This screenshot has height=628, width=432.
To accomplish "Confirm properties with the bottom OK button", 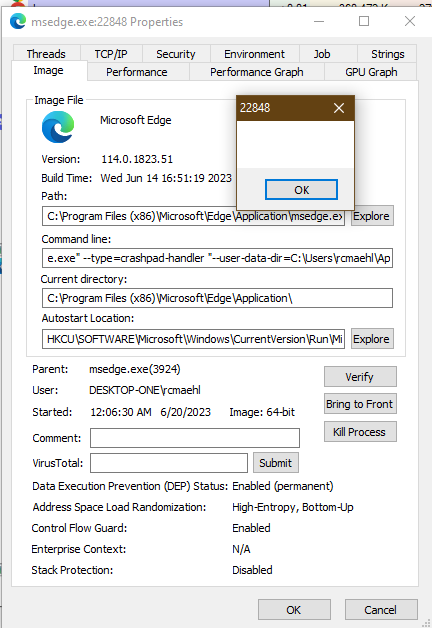I will (294, 610).
